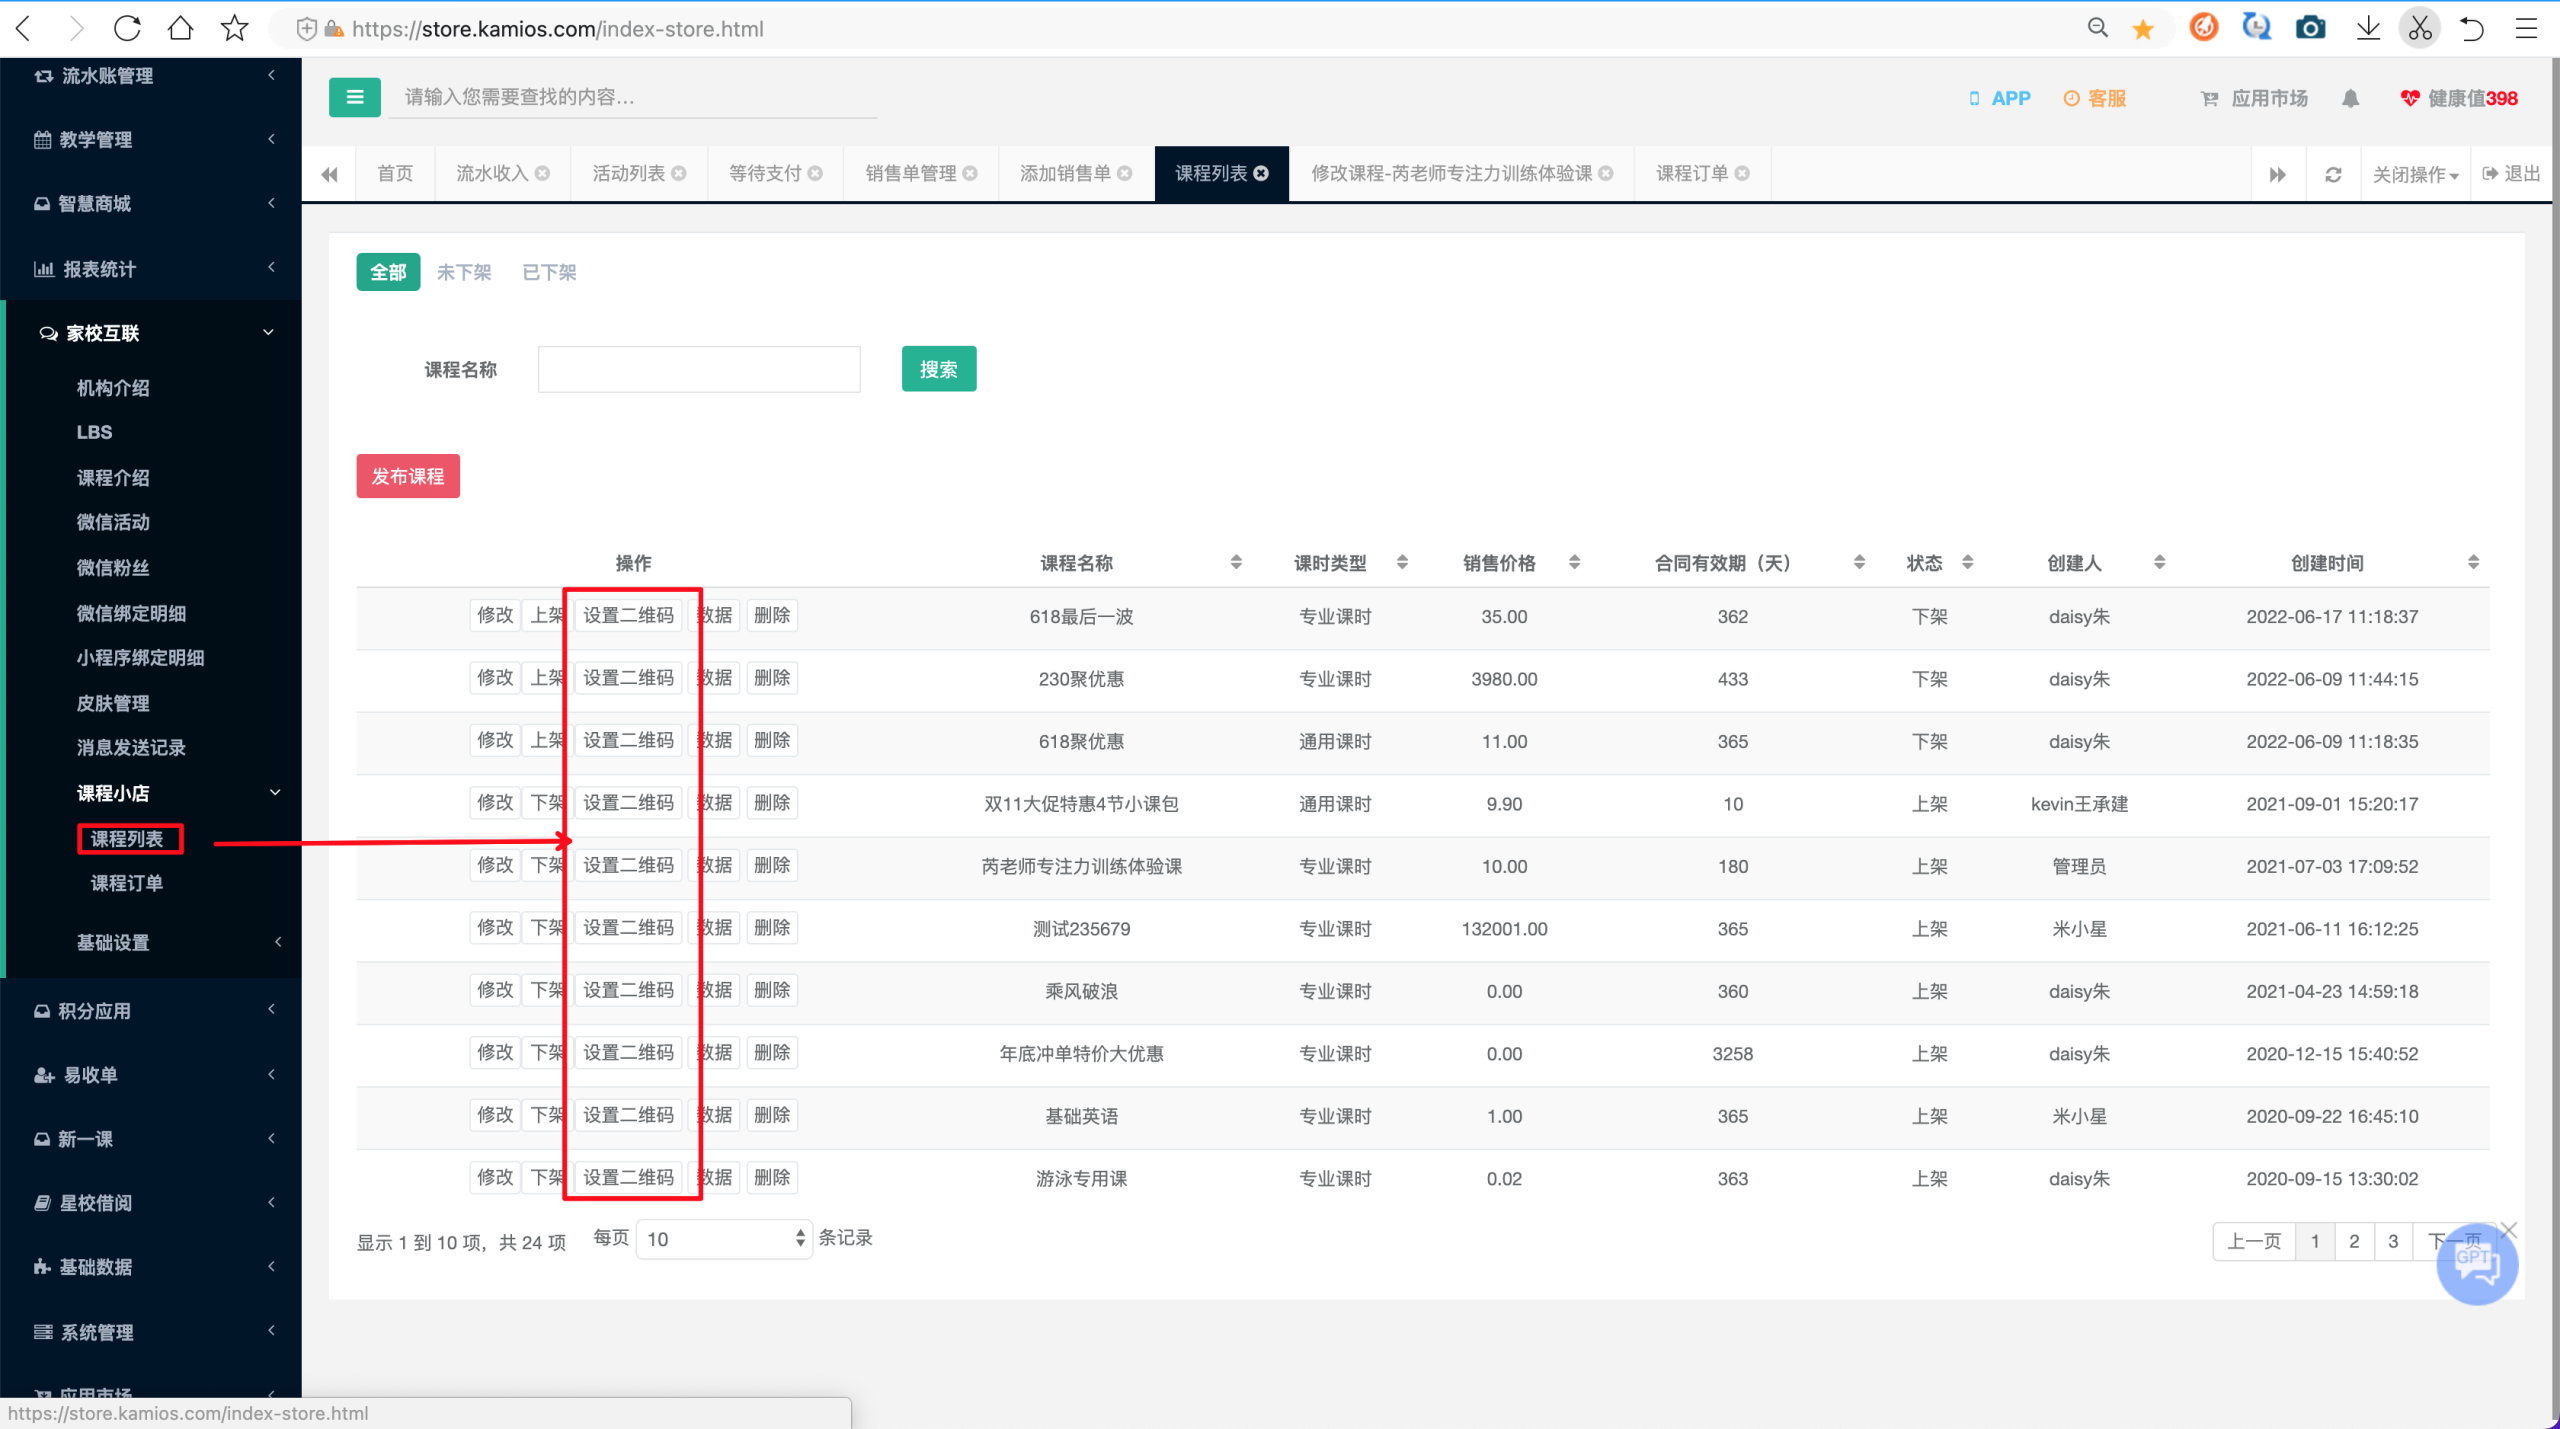This screenshot has height=1429, width=2560.
Task: Bookmark page with the star icon
Action: 234,28
